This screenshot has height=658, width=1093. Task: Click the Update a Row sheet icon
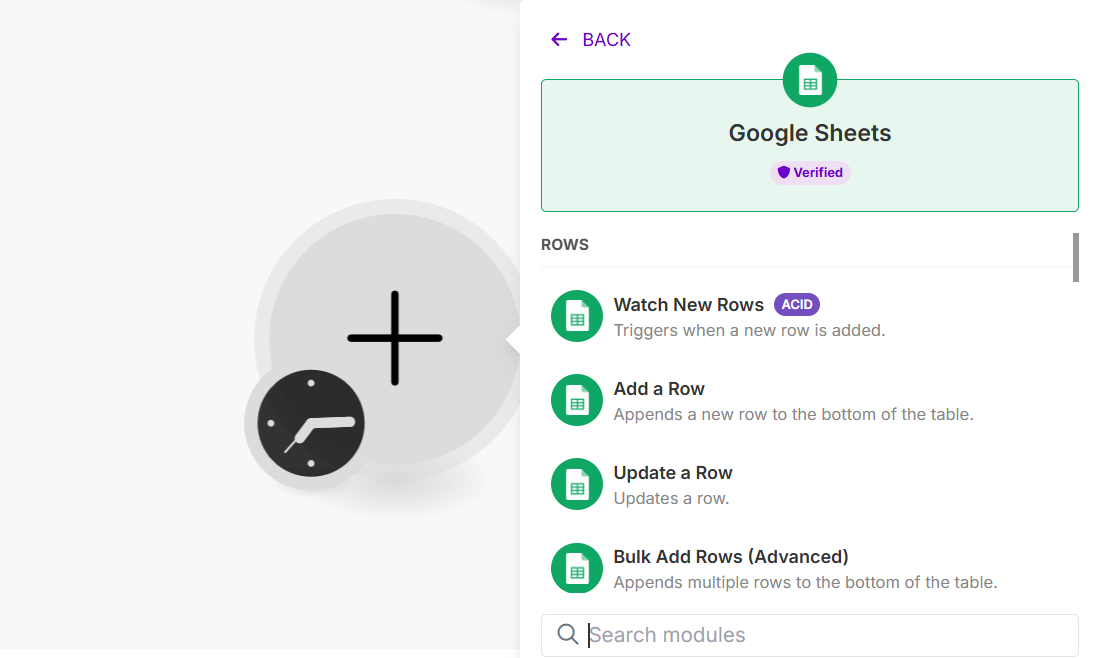point(576,484)
